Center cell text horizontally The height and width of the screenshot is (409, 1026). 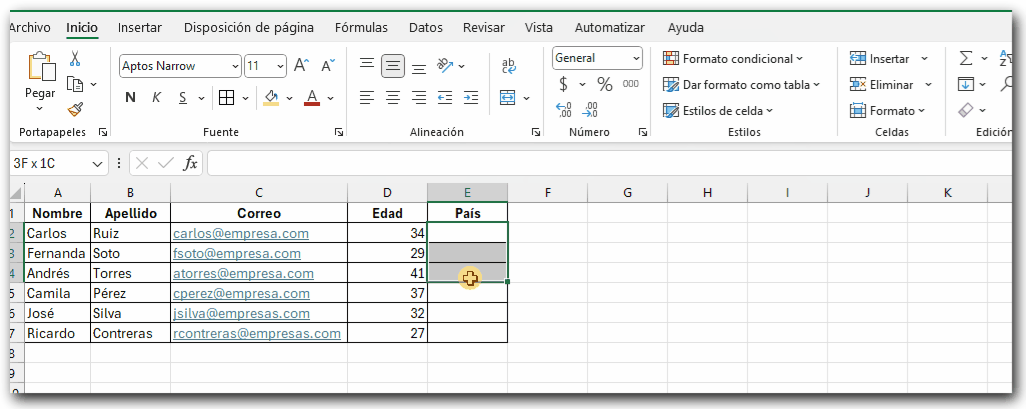pos(393,98)
